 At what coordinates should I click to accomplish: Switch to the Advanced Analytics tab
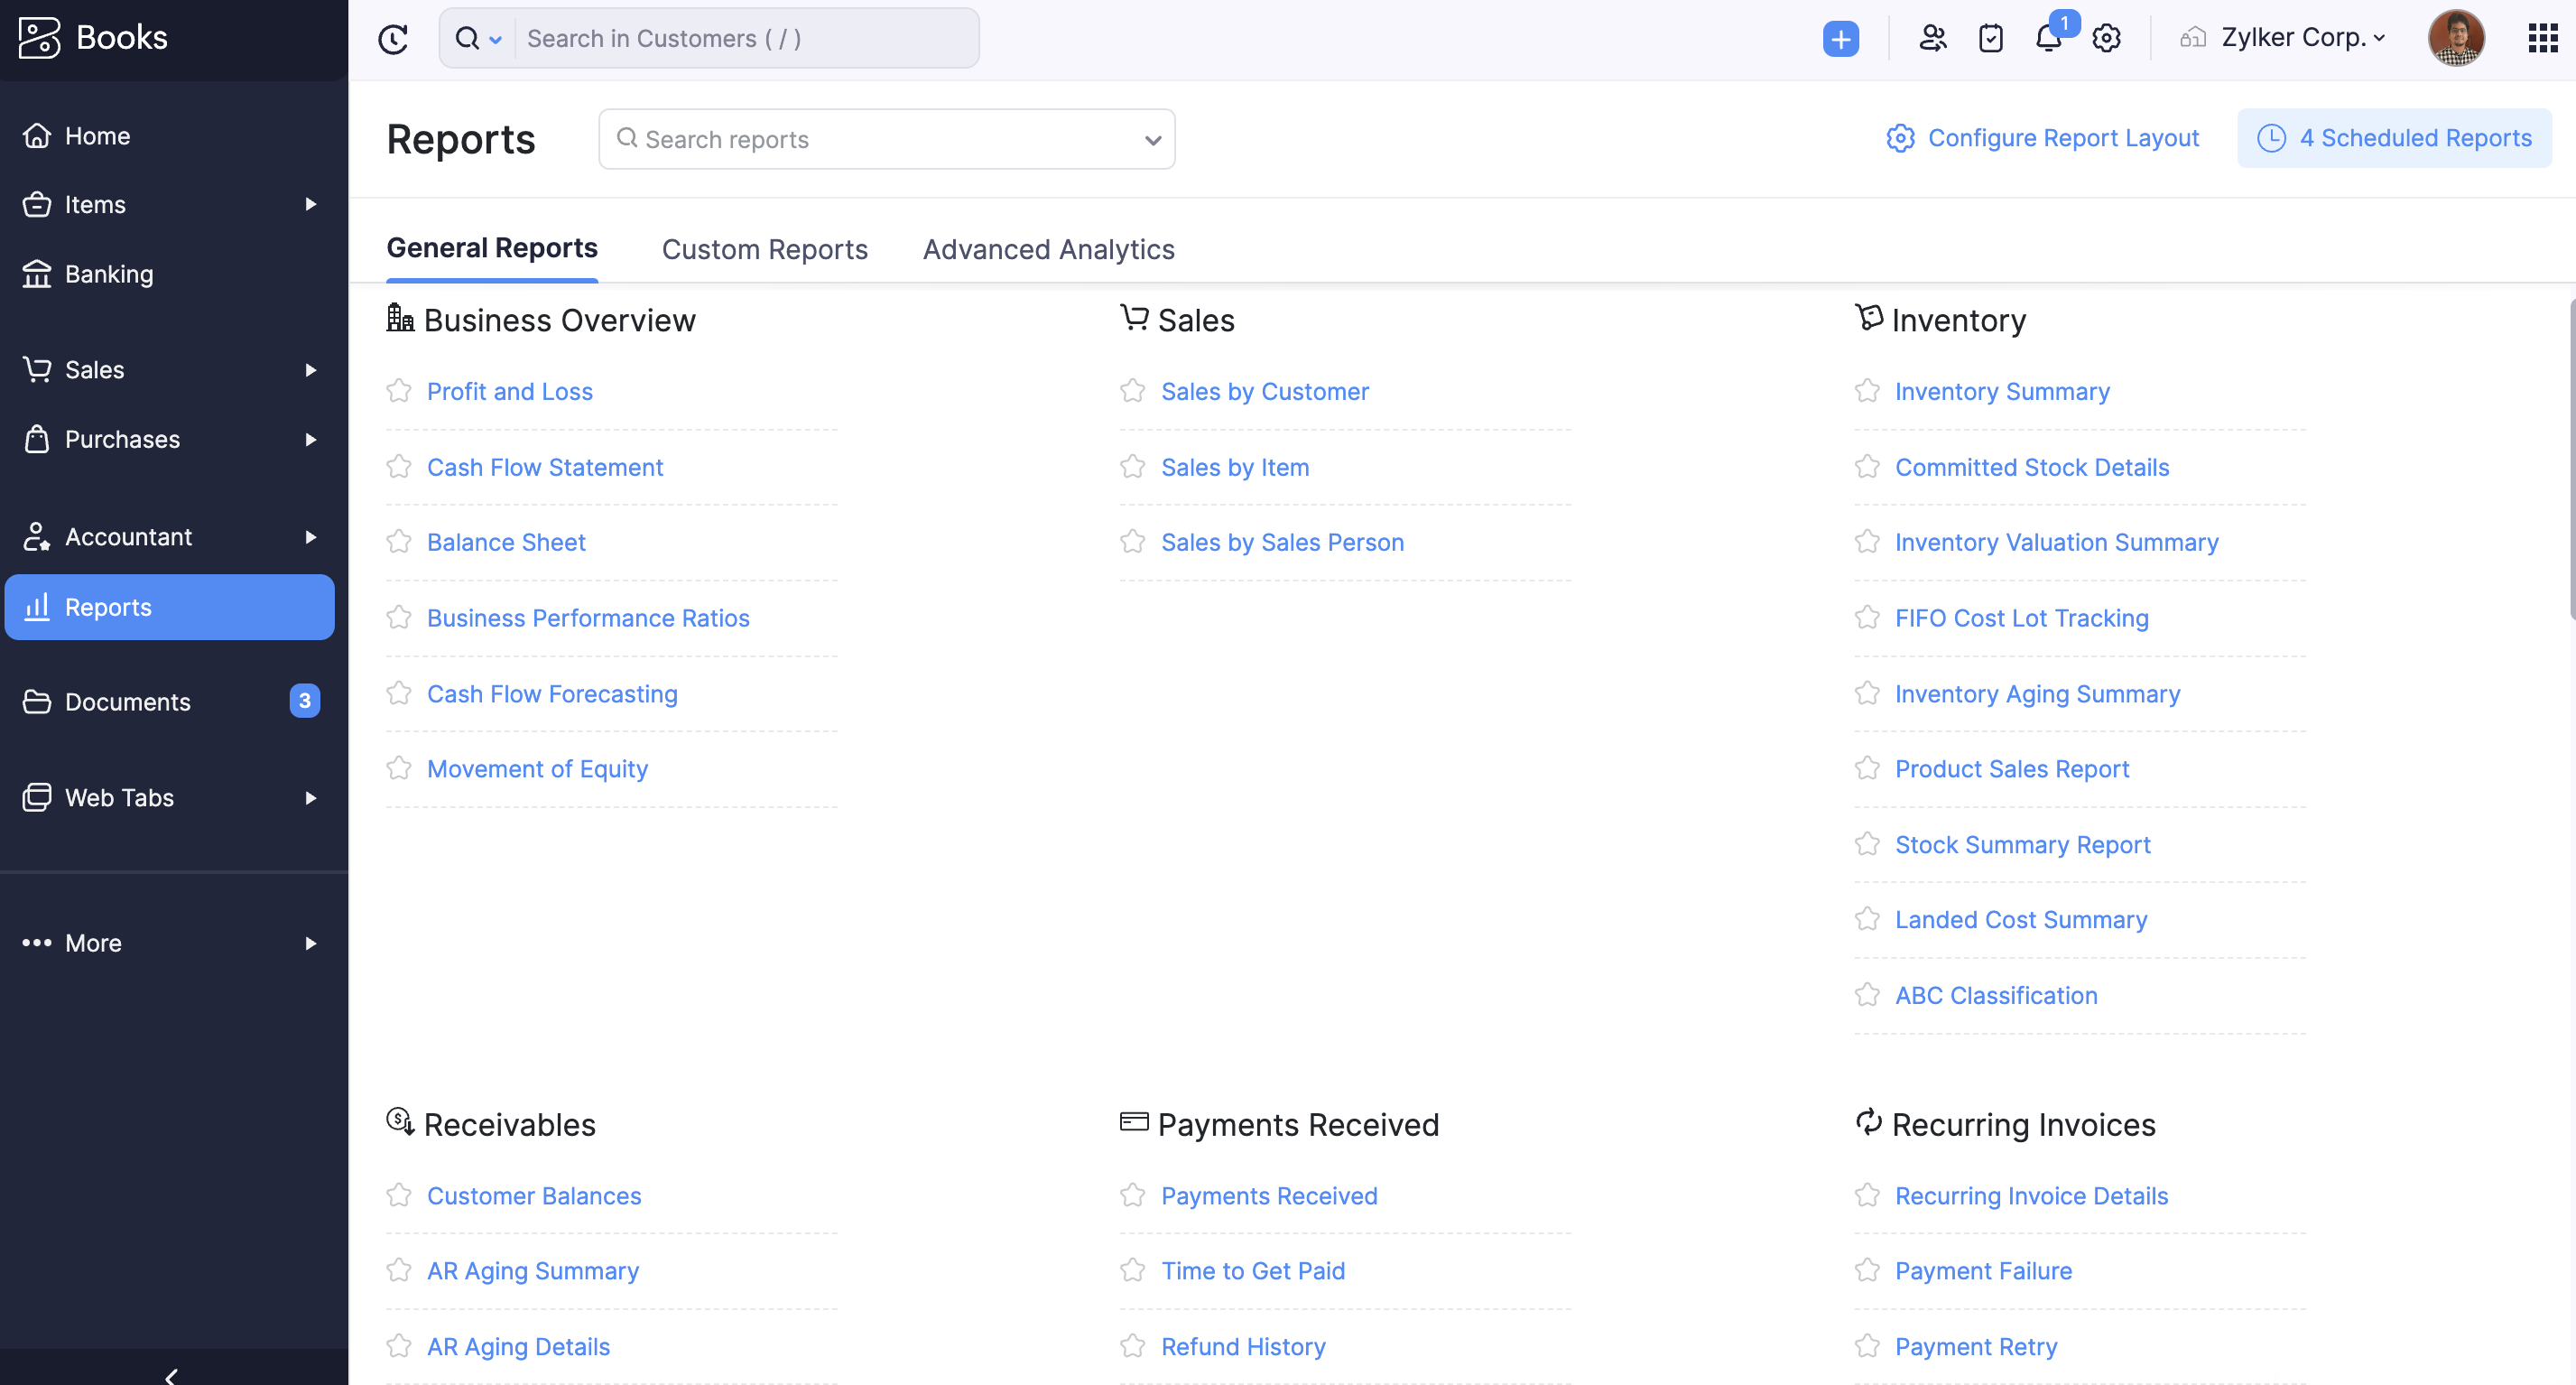pyautogui.click(x=1048, y=249)
